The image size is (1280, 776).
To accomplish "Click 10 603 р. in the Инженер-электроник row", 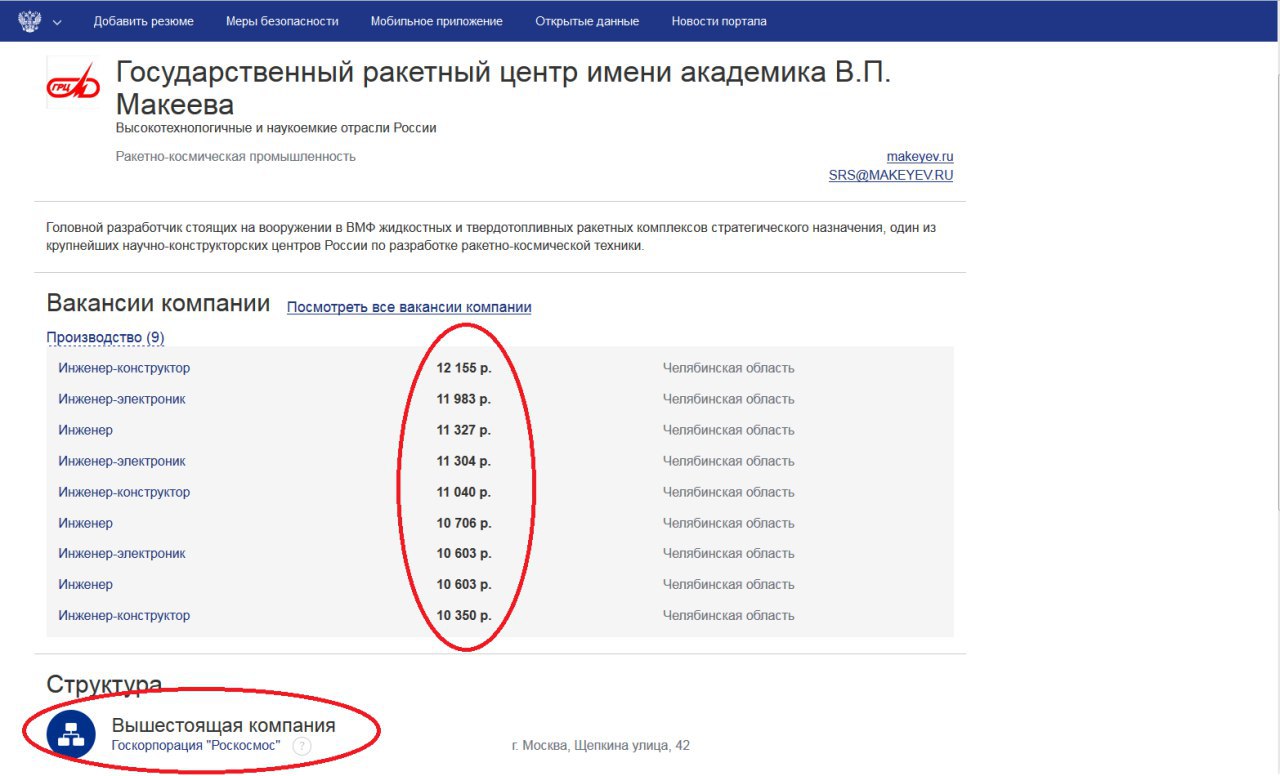I will click(464, 553).
